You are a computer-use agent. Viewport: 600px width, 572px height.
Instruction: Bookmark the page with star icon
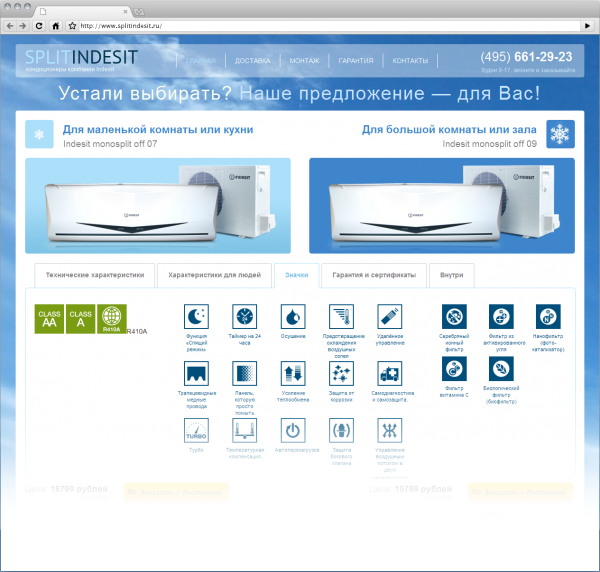tap(72, 26)
